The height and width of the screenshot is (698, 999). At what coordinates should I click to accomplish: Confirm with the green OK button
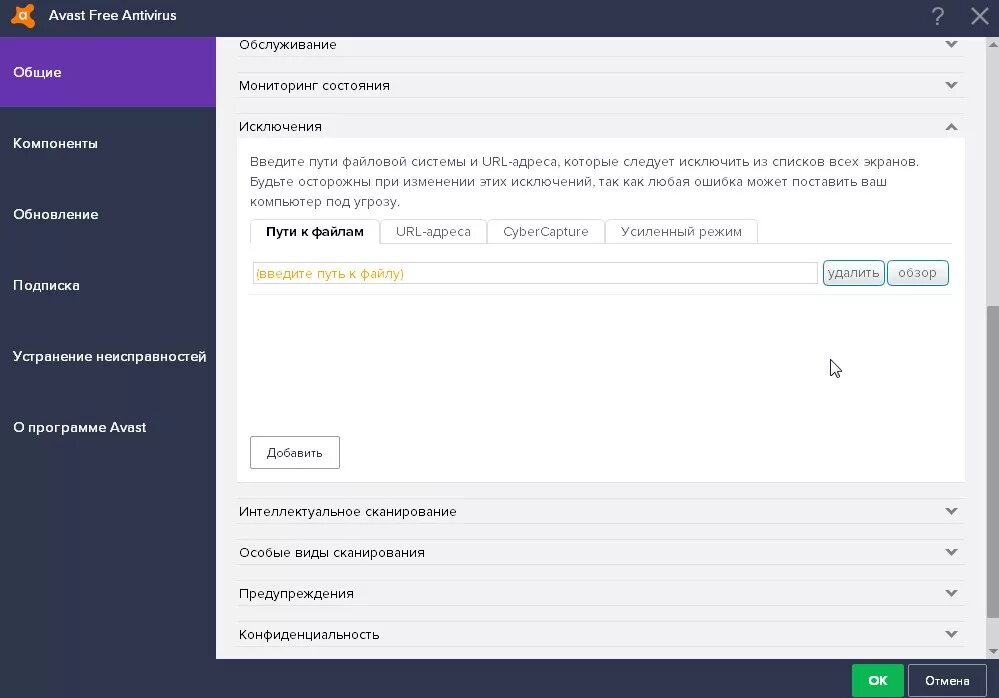pyautogui.click(x=877, y=681)
